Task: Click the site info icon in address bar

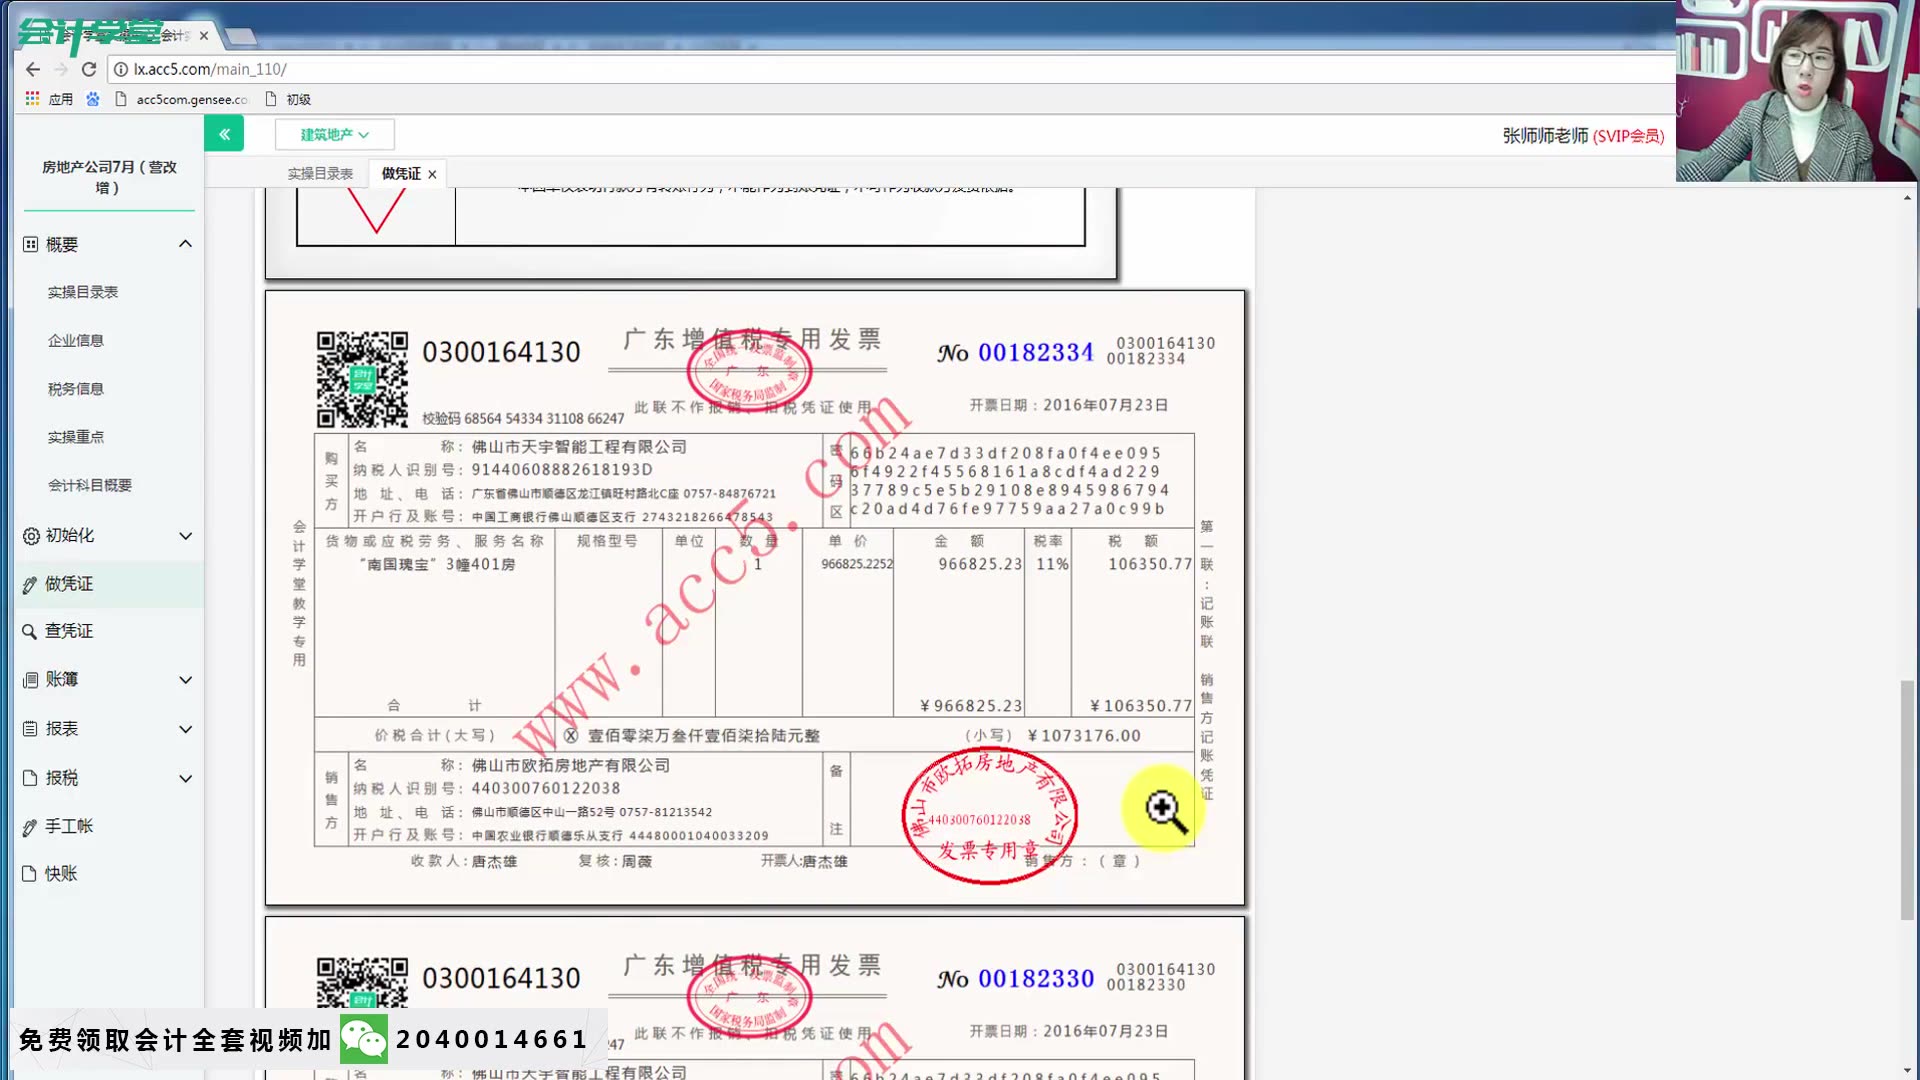Action: click(121, 69)
